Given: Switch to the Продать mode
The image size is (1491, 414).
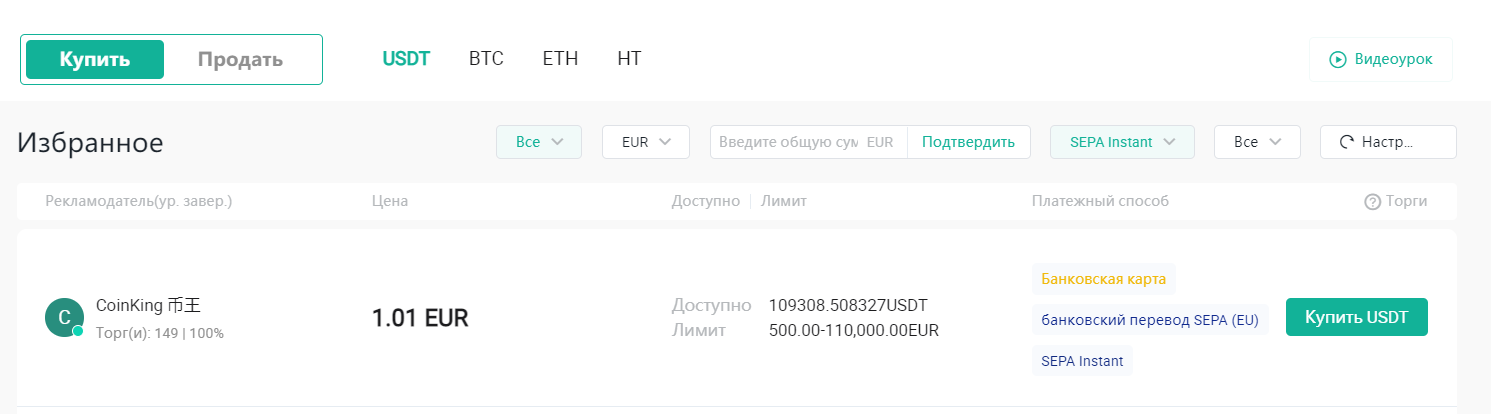Looking at the screenshot, I should (240, 60).
